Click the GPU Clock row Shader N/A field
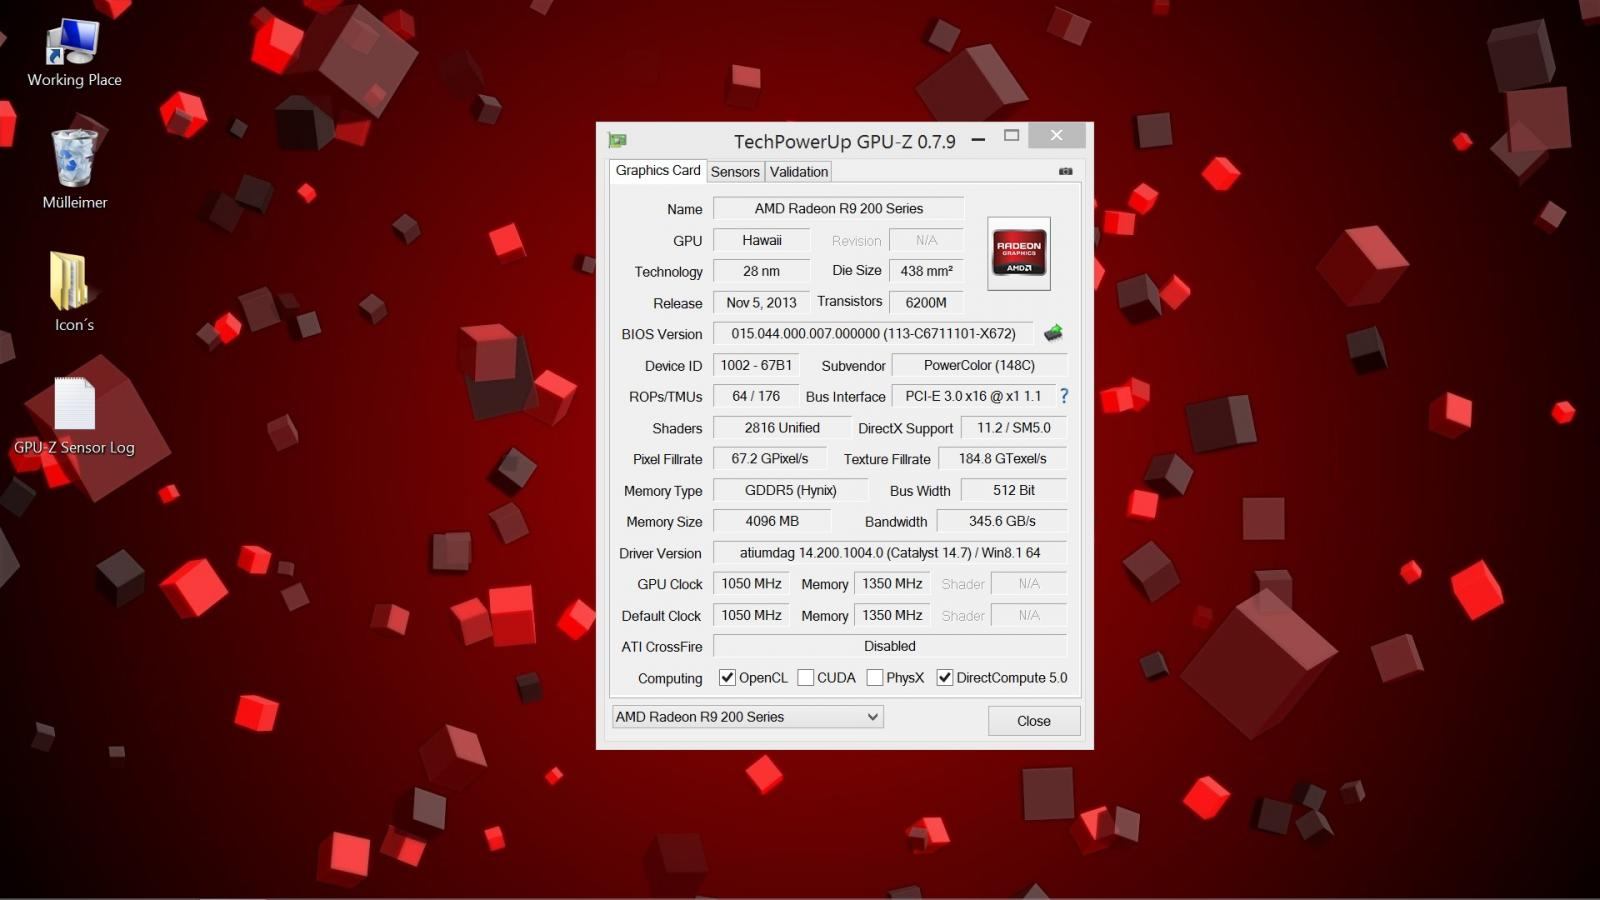The height and width of the screenshot is (900, 1600). pos(1028,584)
